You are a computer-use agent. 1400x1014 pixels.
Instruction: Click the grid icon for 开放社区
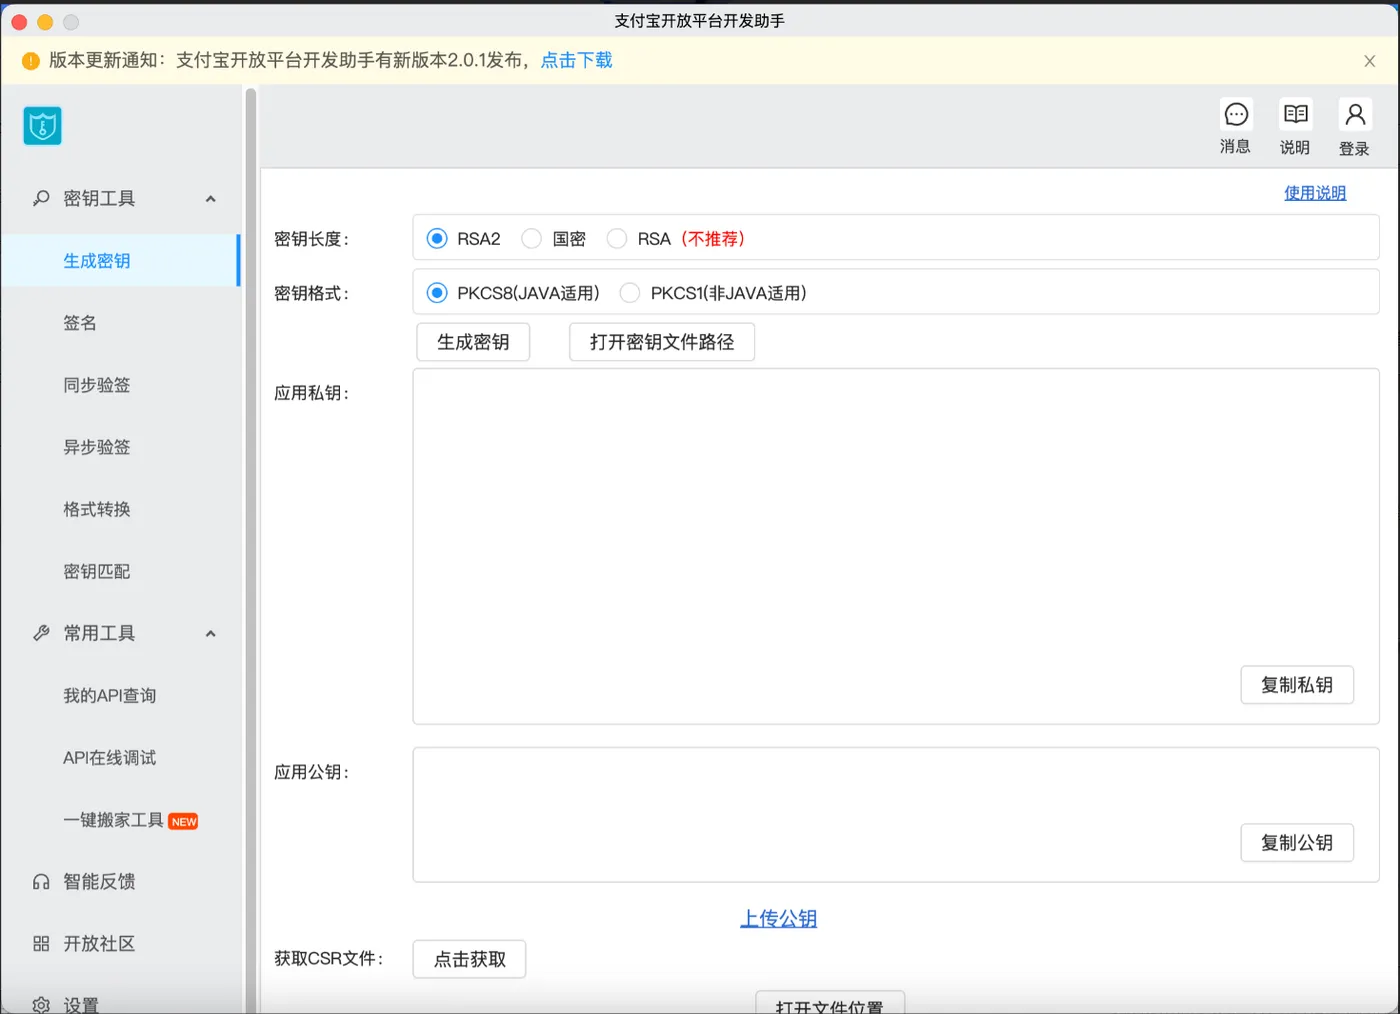(41, 944)
